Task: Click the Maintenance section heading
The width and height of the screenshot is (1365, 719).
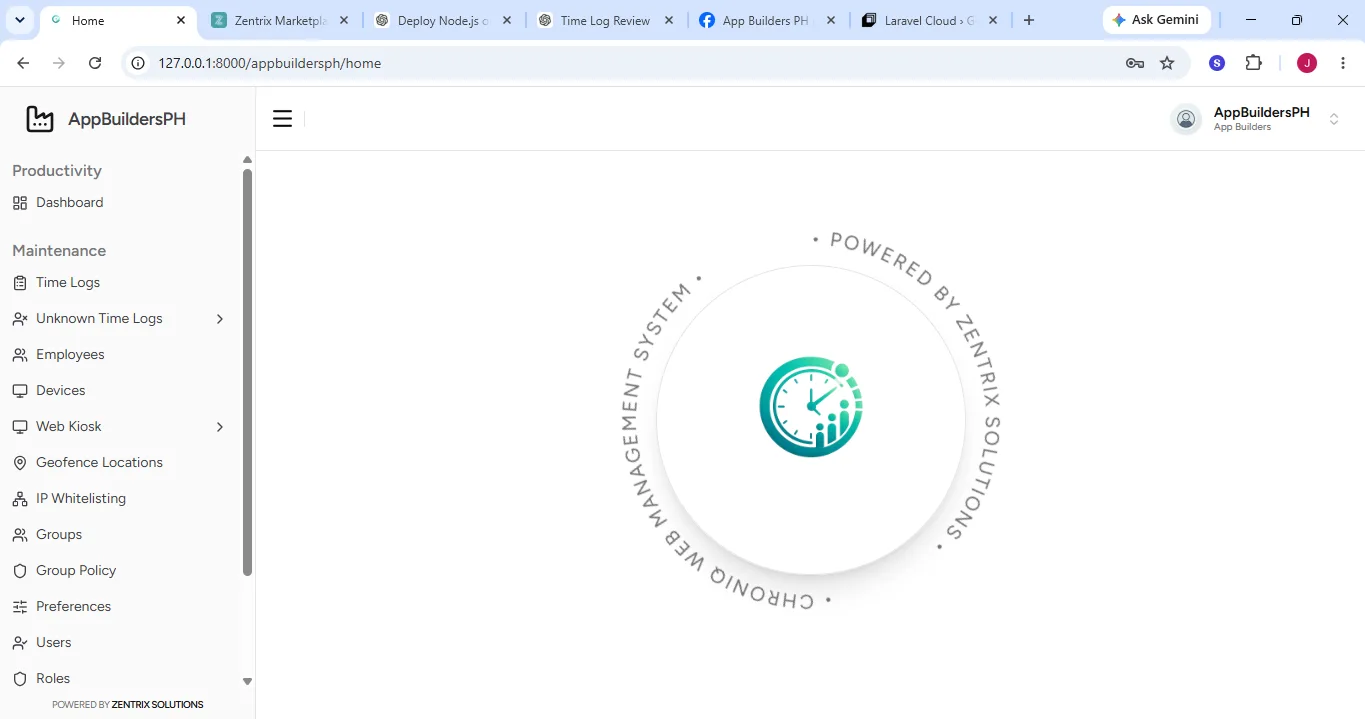Action: 59,251
